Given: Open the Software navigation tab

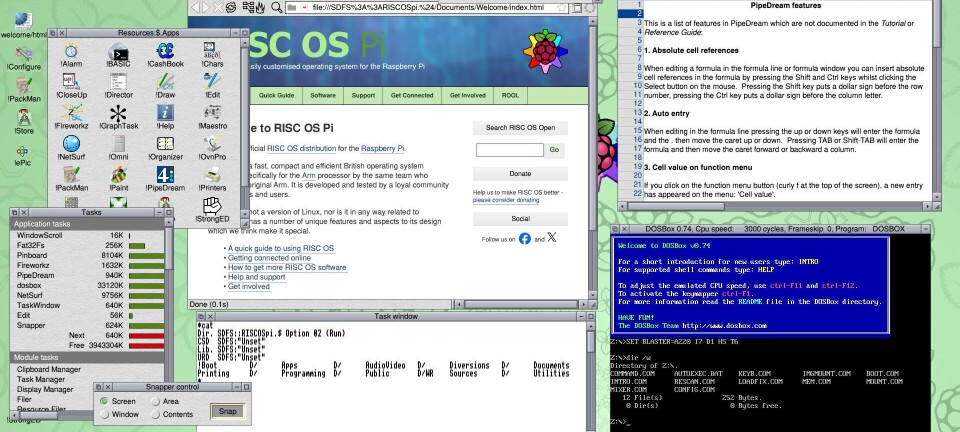Looking at the screenshot, I should point(323,95).
